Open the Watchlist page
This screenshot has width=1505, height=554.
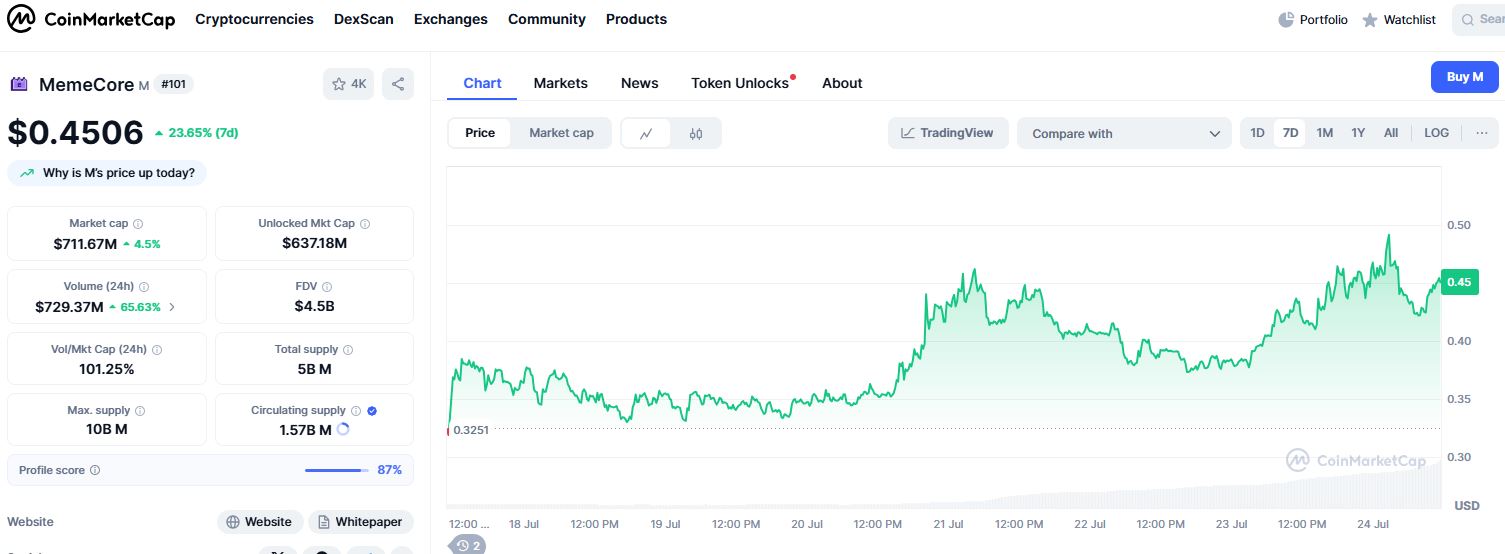pos(1399,20)
